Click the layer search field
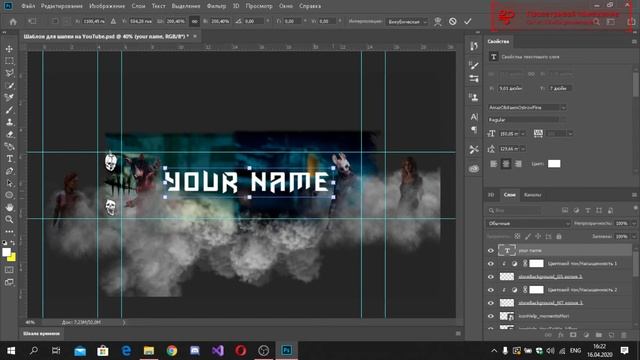Screen dimensions: 640x360 point(516,210)
